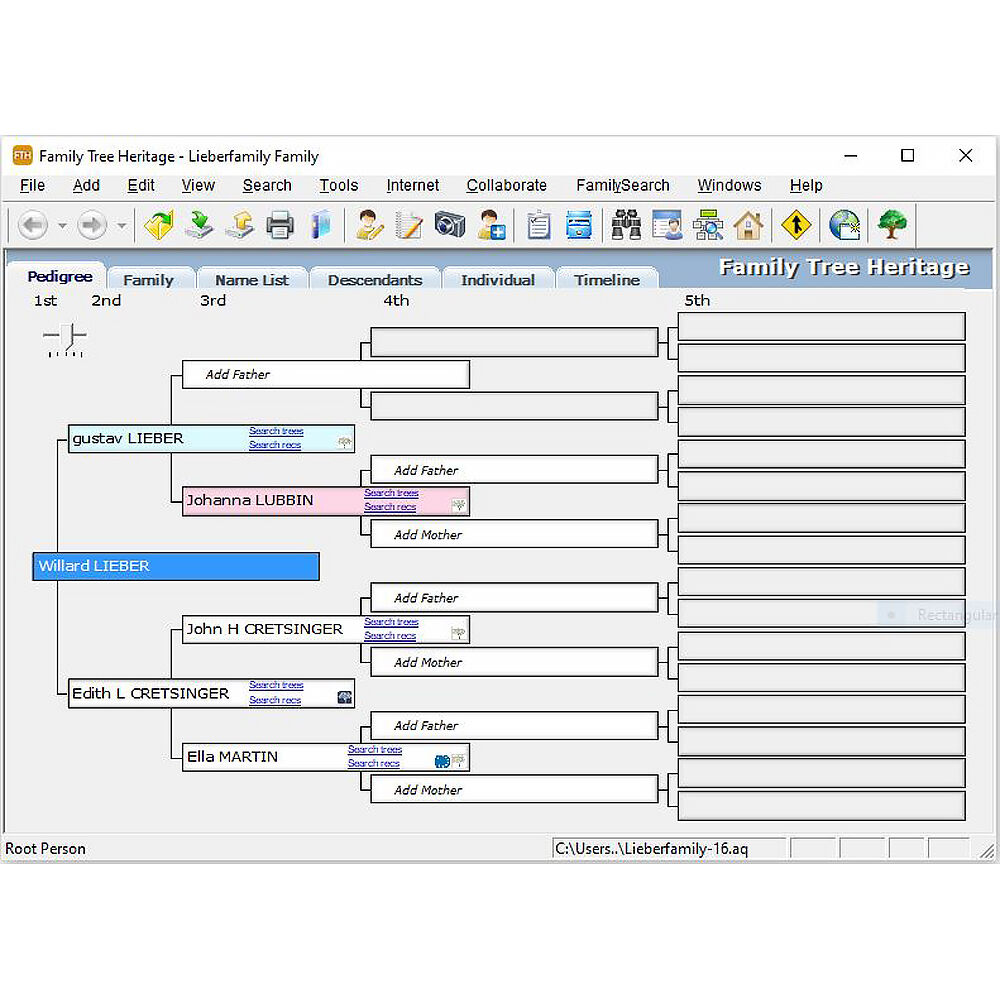Screen dimensions: 1000x1000
Task: Click Add Father for John H CRETSINGER
Action: click(514, 598)
